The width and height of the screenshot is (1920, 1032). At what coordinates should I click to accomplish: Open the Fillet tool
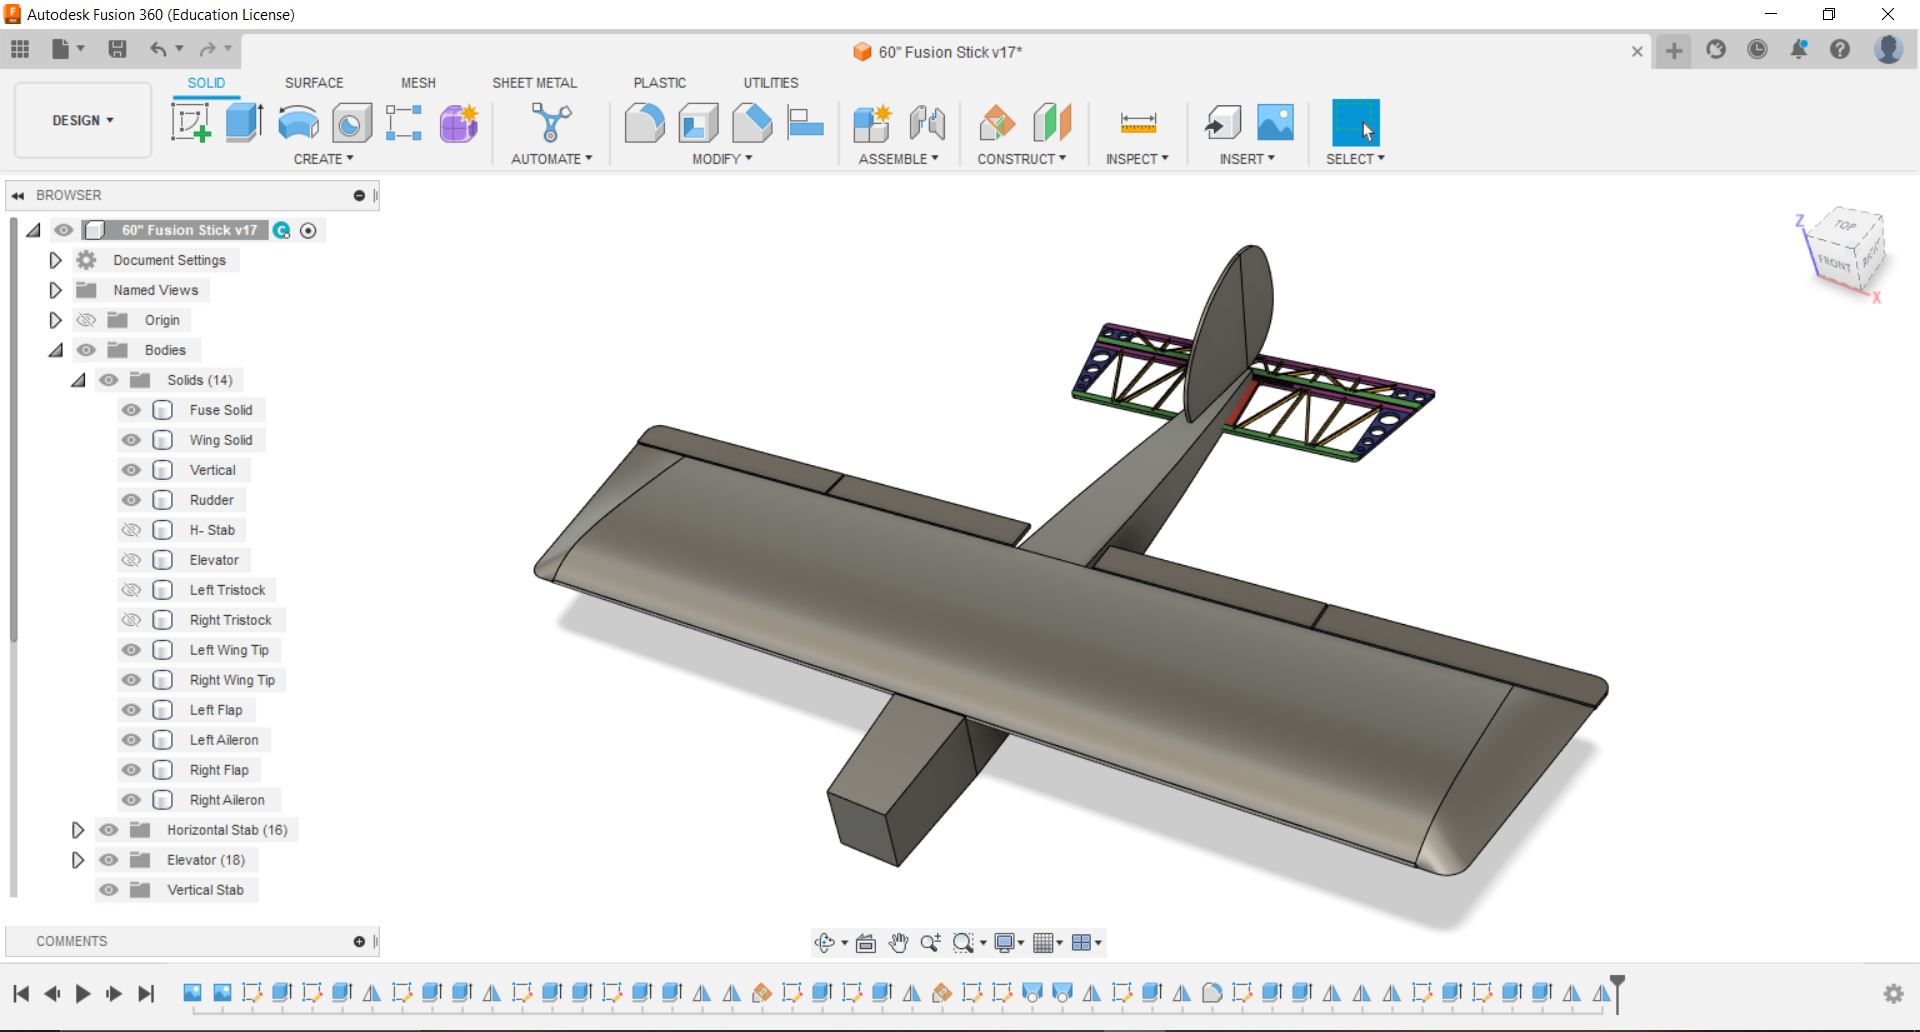644,123
